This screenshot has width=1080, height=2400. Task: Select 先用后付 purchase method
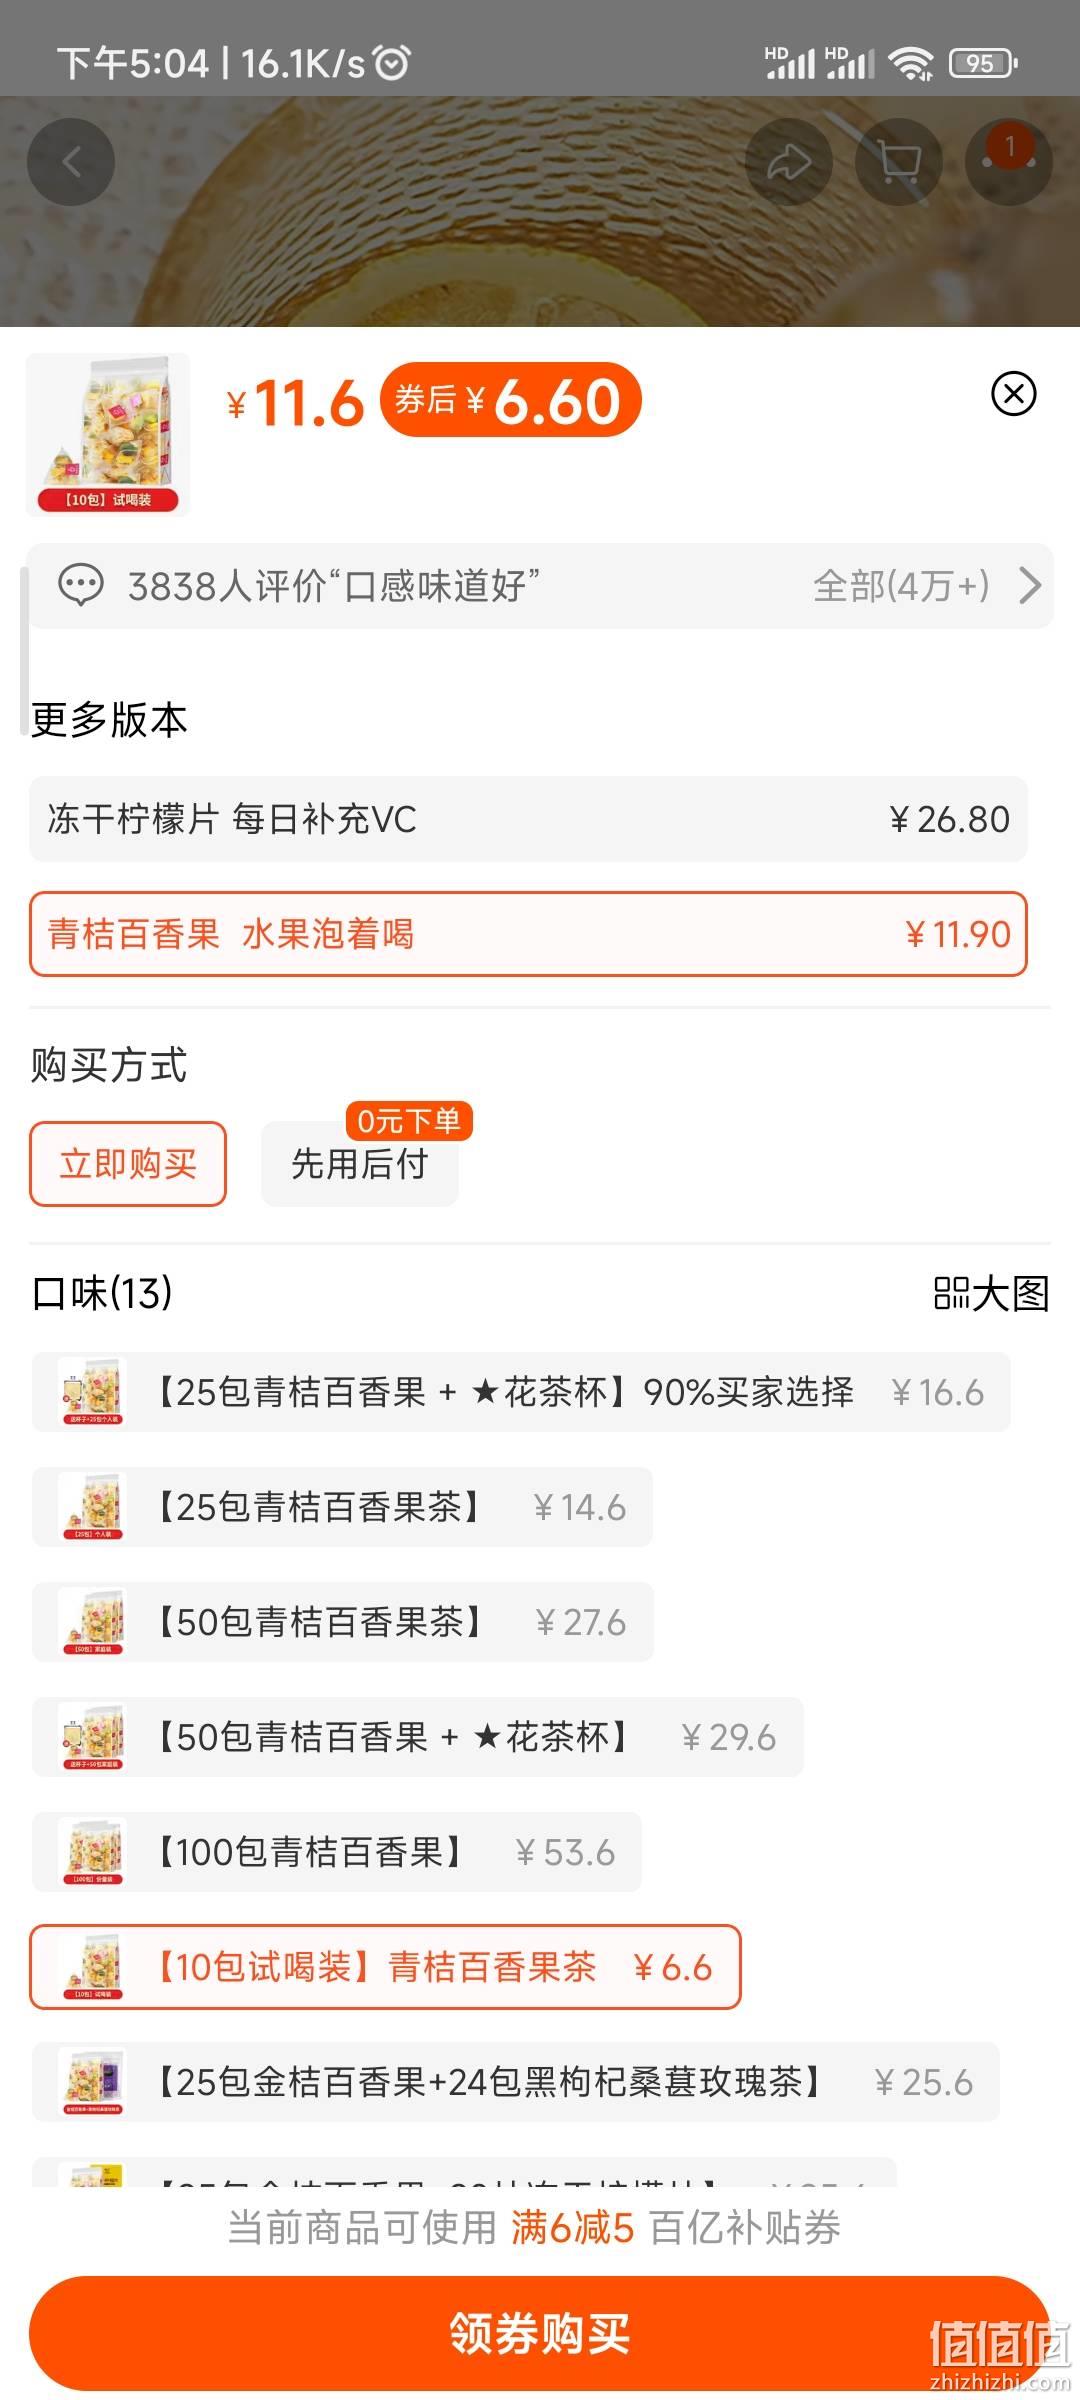[x=360, y=1164]
